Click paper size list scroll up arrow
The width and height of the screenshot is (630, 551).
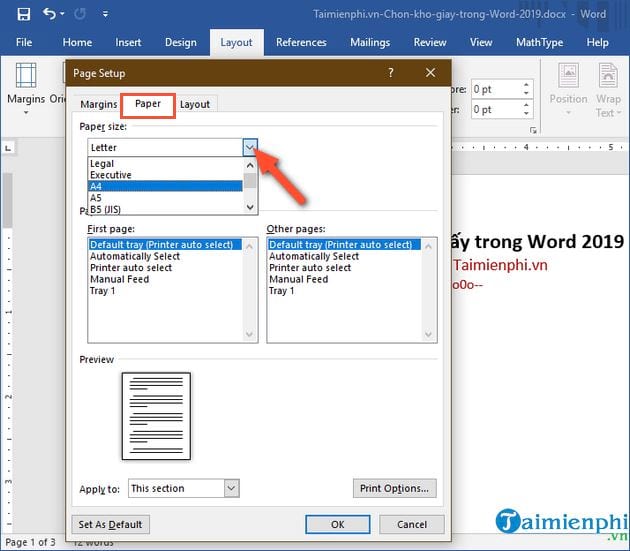(250, 165)
